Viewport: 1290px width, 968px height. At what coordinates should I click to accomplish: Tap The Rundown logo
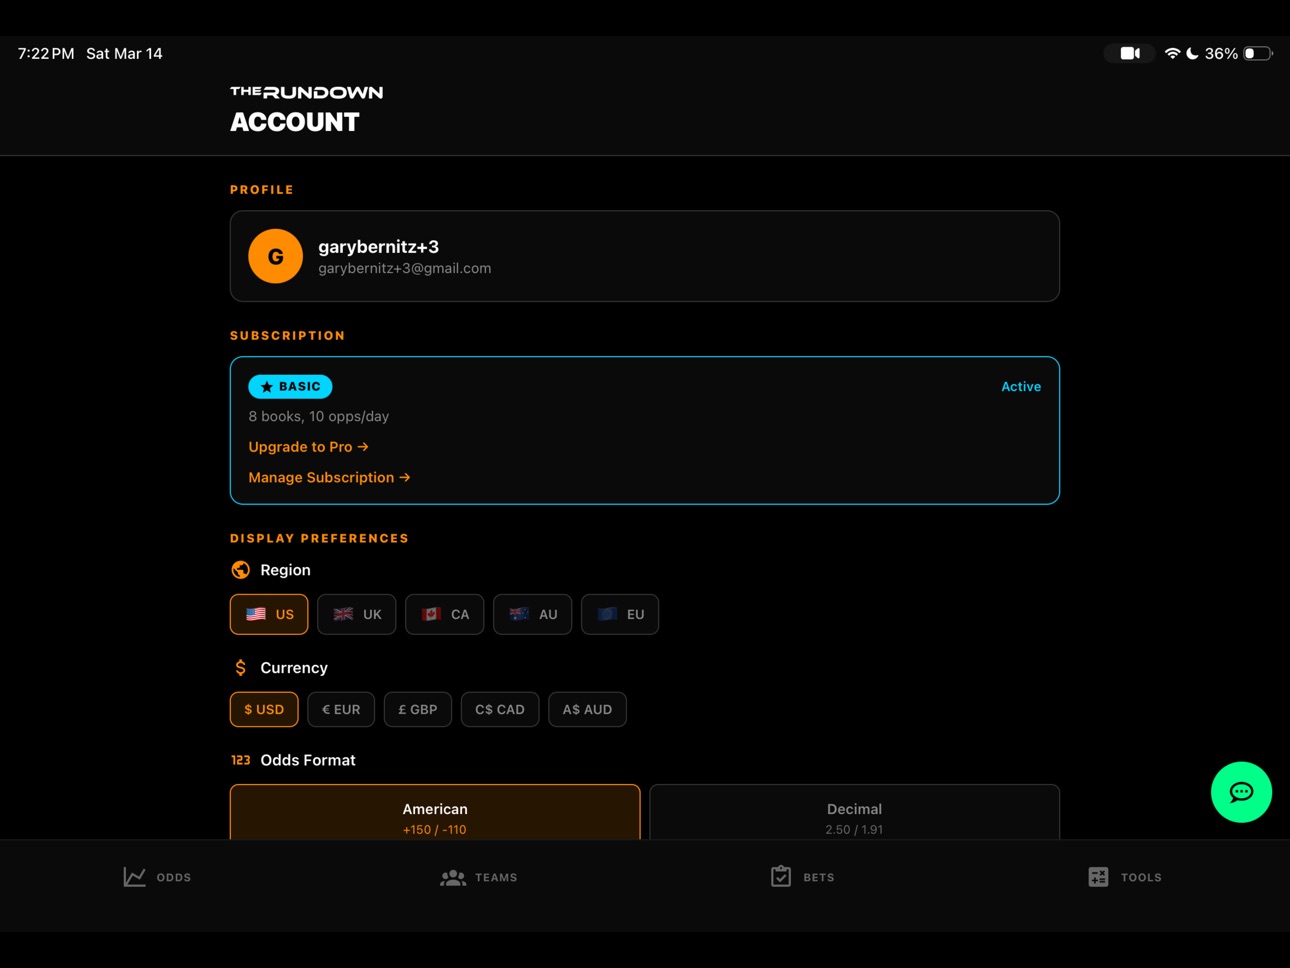306,92
